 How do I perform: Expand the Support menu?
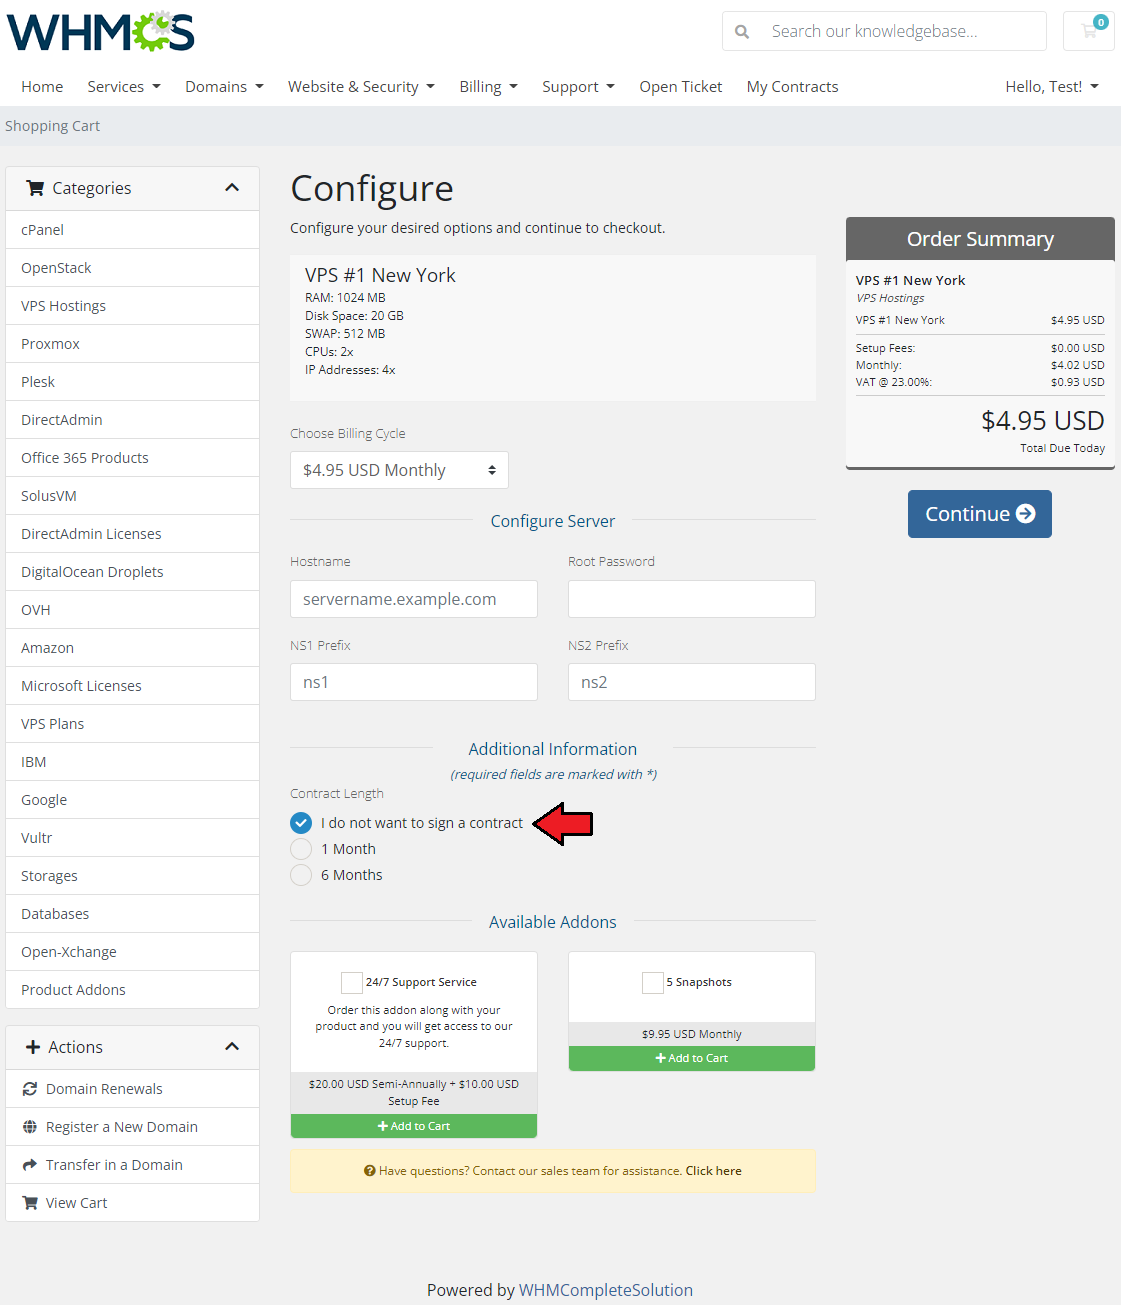click(x=578, y=87)
